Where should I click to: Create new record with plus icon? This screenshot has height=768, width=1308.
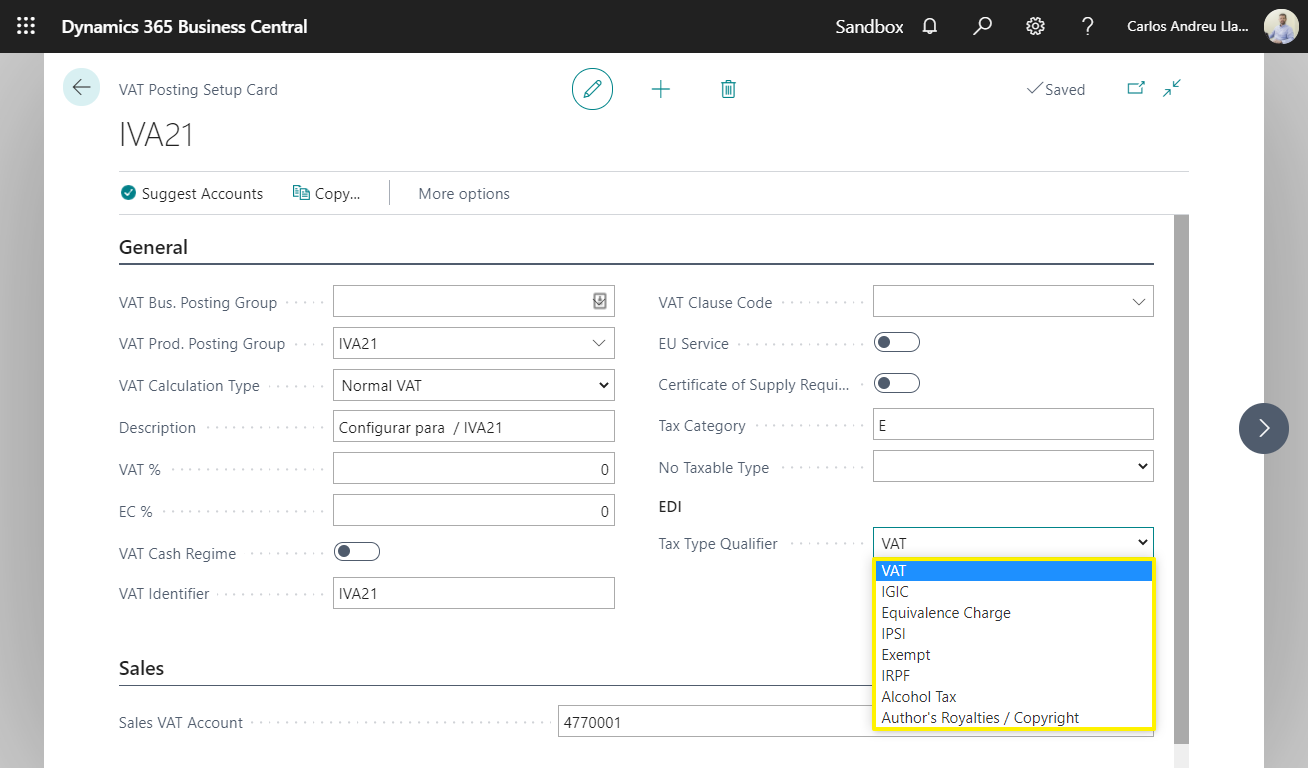pos(661,89)
